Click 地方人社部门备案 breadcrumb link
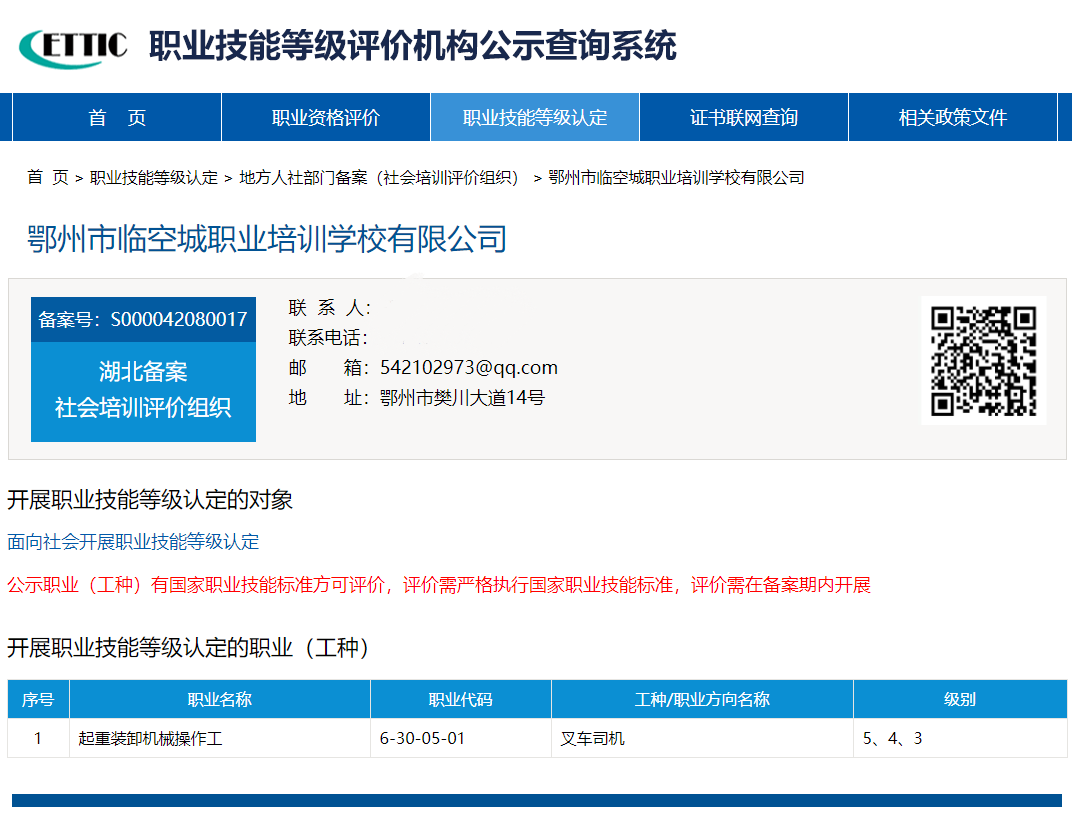This screenshot has height=824, width=1072. coord(380,178)
